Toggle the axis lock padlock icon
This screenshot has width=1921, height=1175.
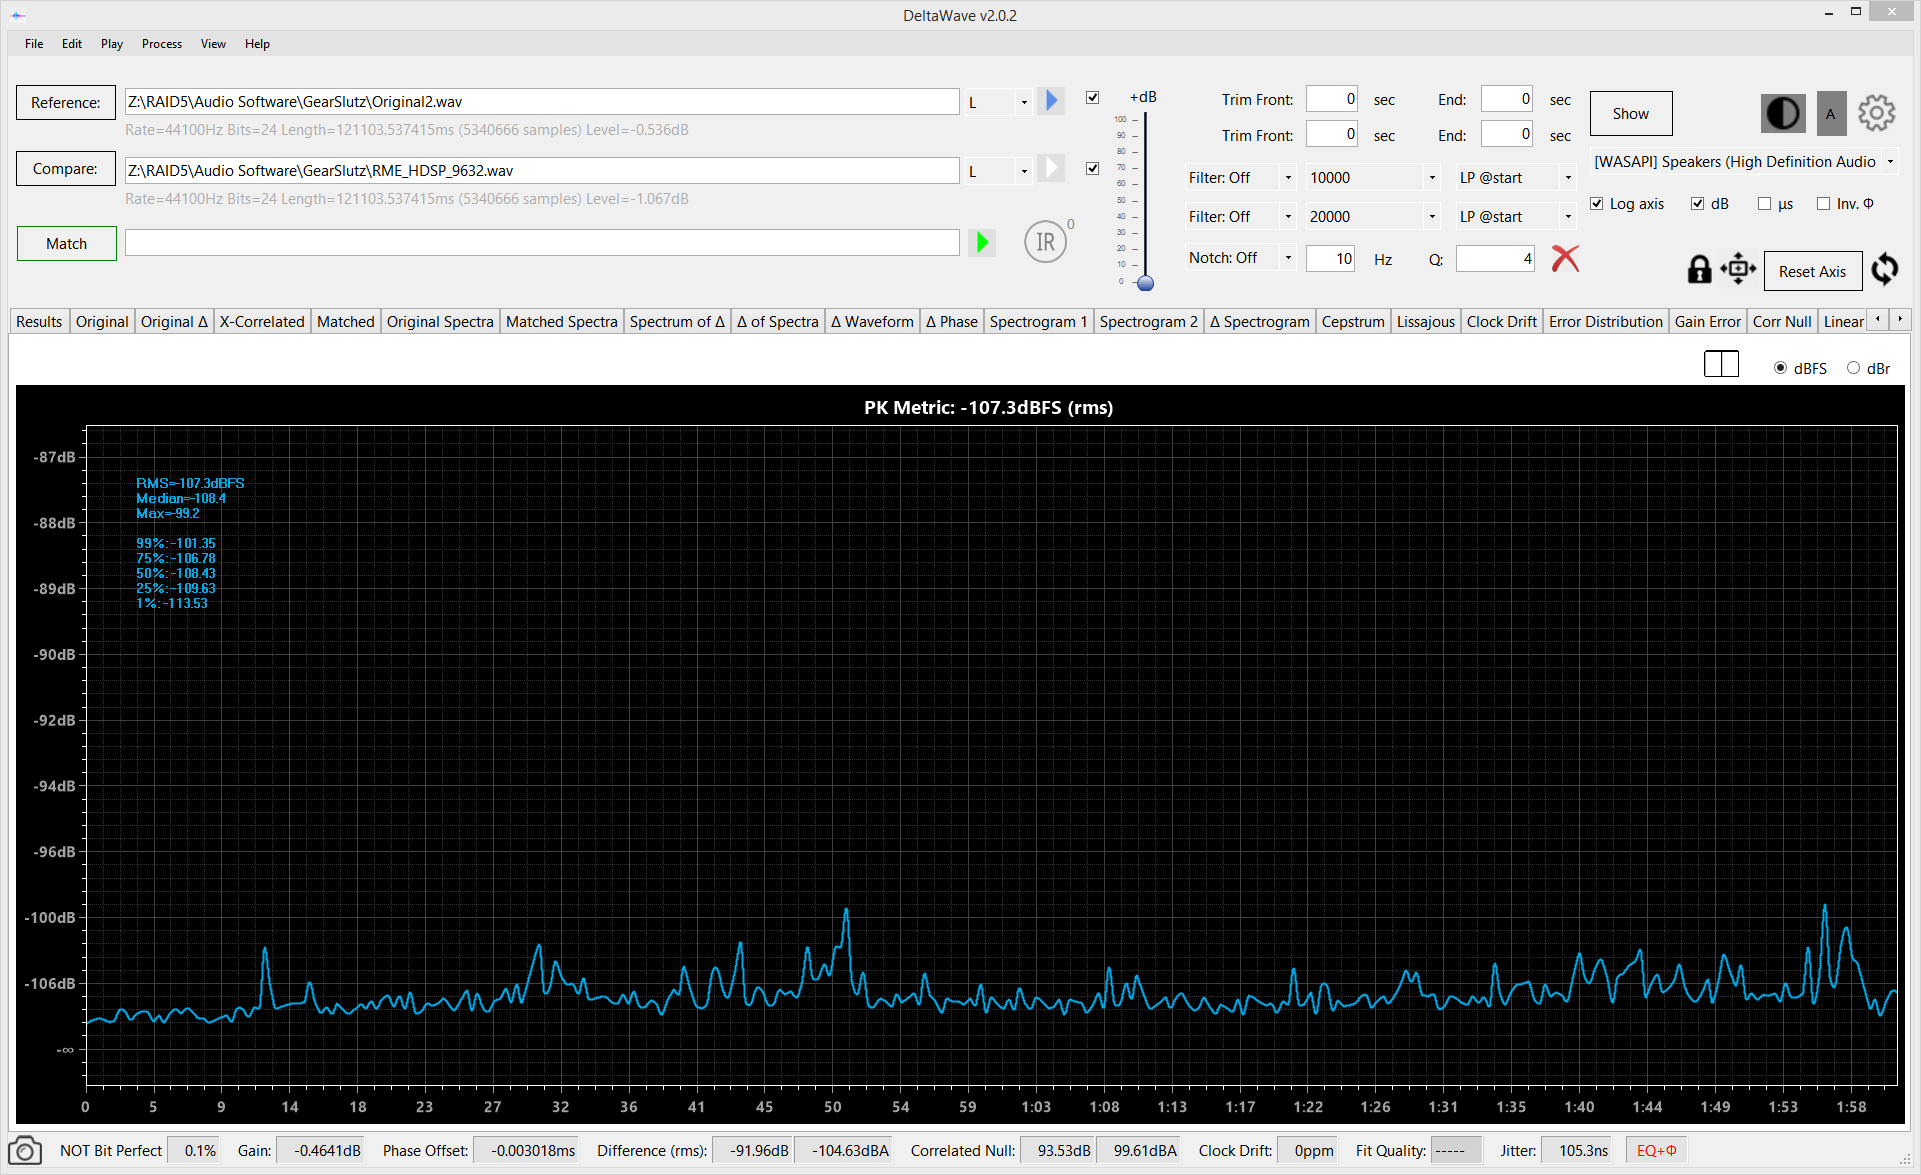(x=1699, y=269)
